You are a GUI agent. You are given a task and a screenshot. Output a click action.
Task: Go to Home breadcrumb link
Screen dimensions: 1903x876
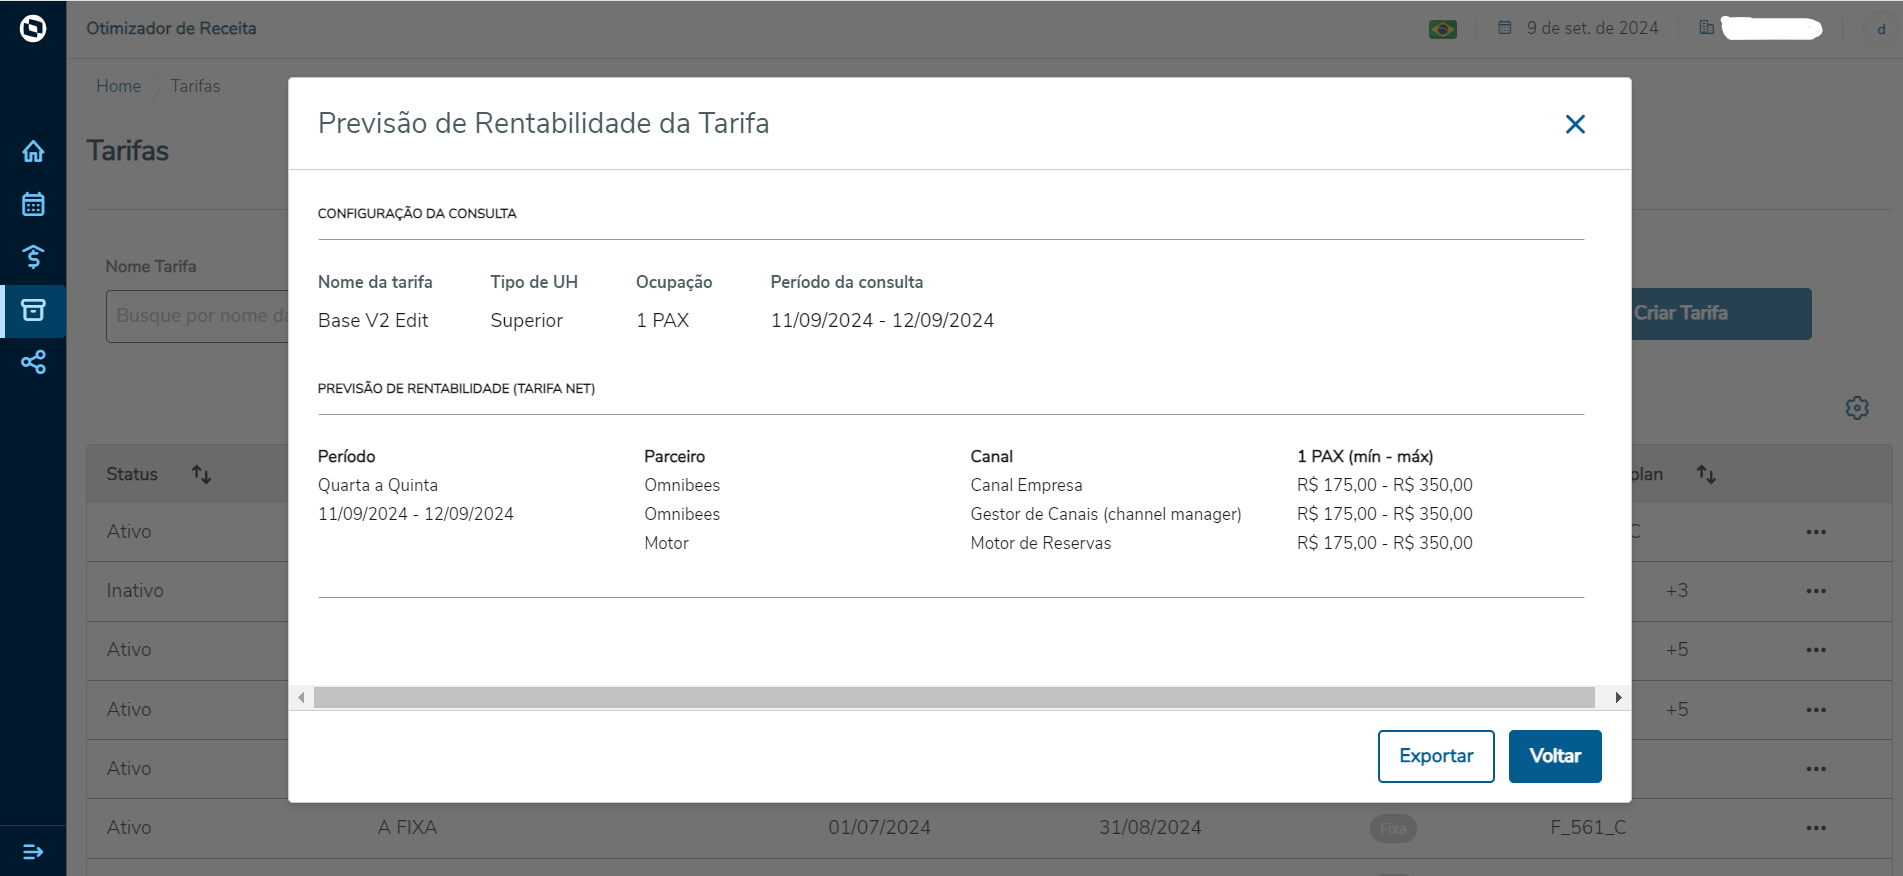tap(118, 86)
